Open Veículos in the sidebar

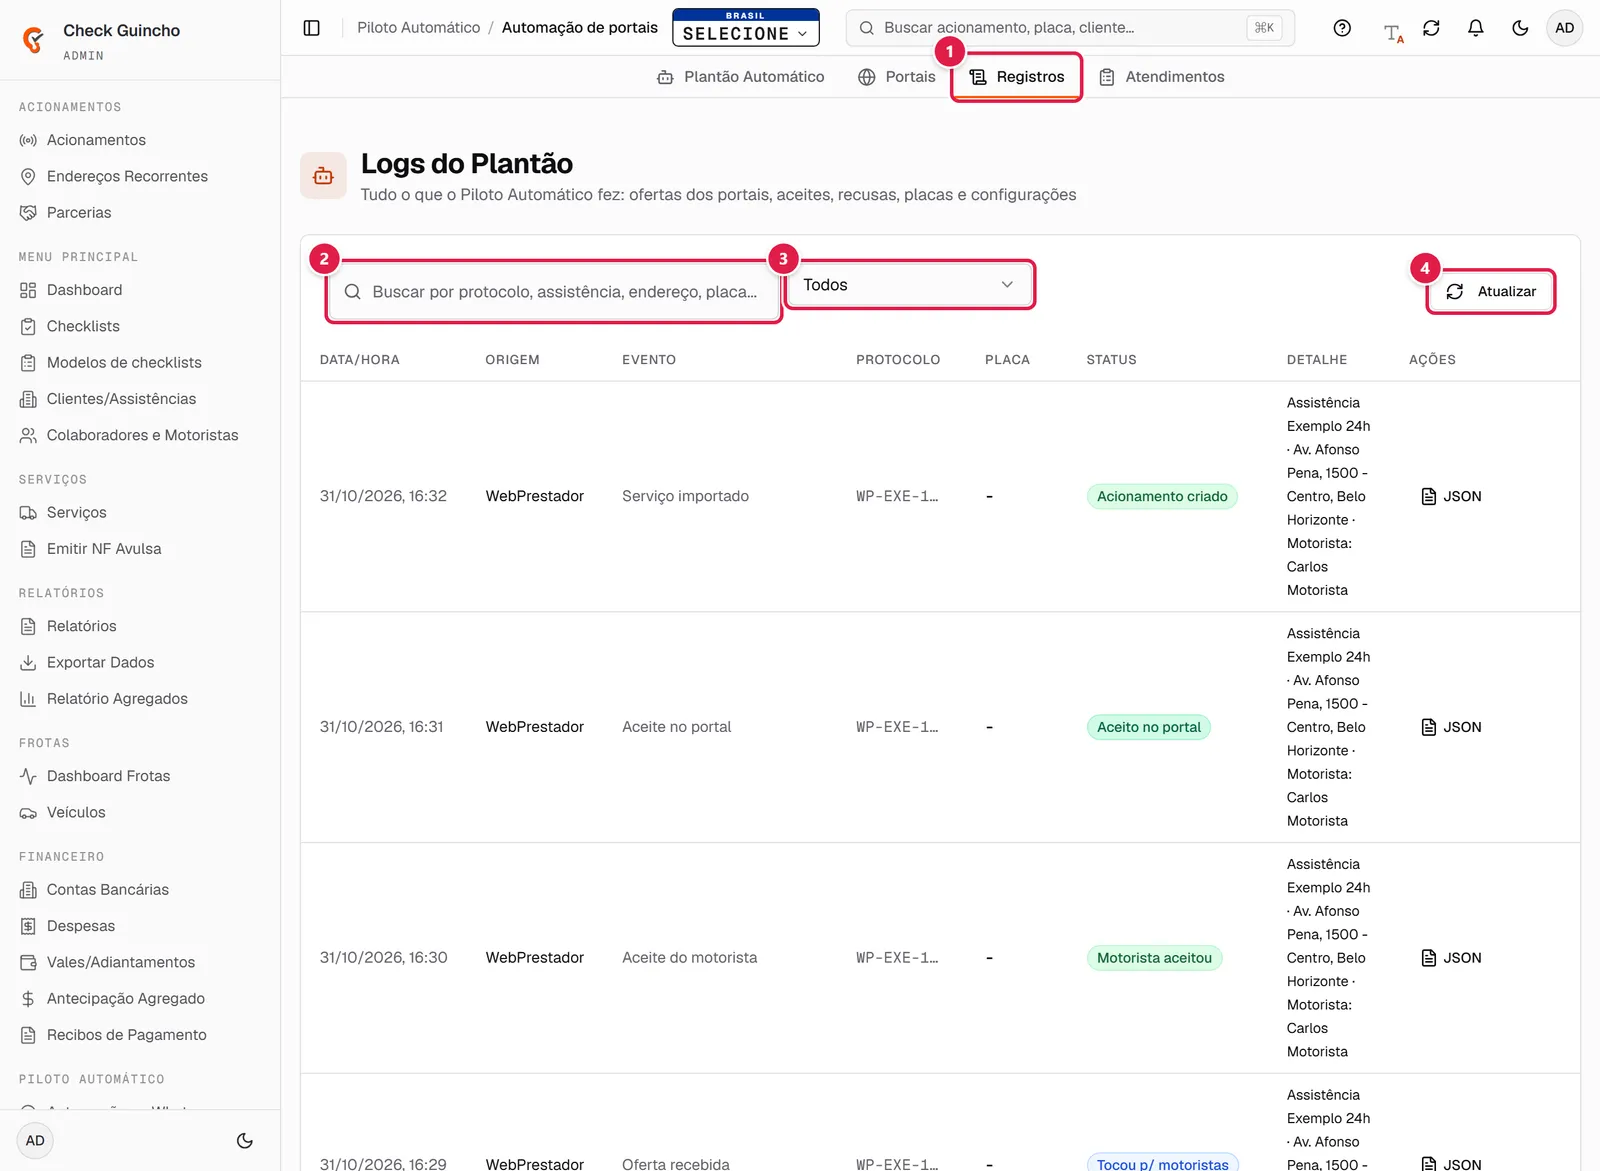[140, 812]
